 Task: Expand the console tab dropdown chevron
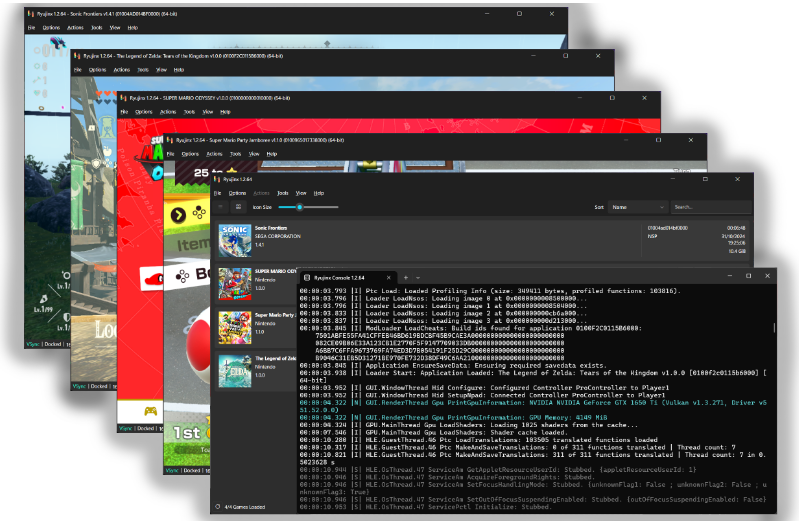click(x=418, y=278)
